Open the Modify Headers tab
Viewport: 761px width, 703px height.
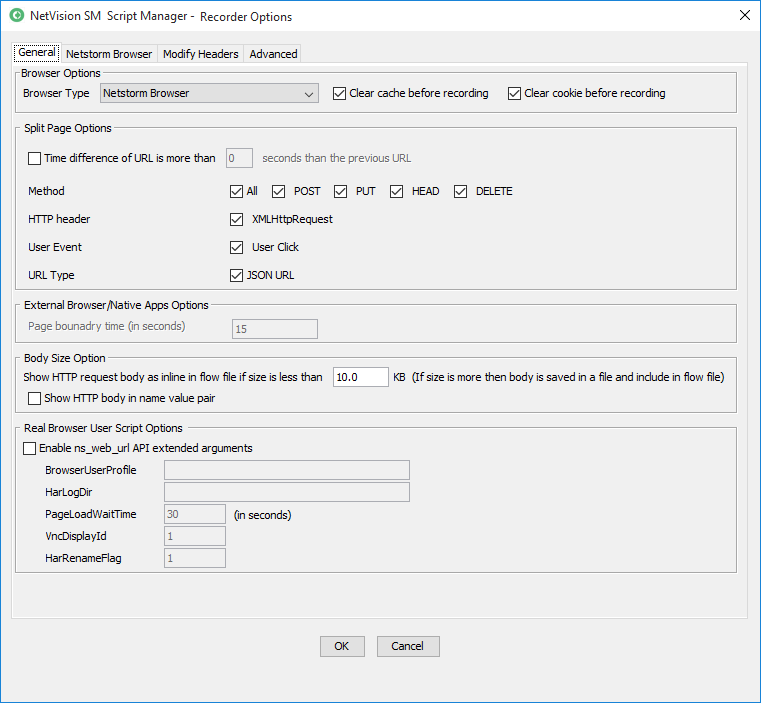(x=200, y=54)
